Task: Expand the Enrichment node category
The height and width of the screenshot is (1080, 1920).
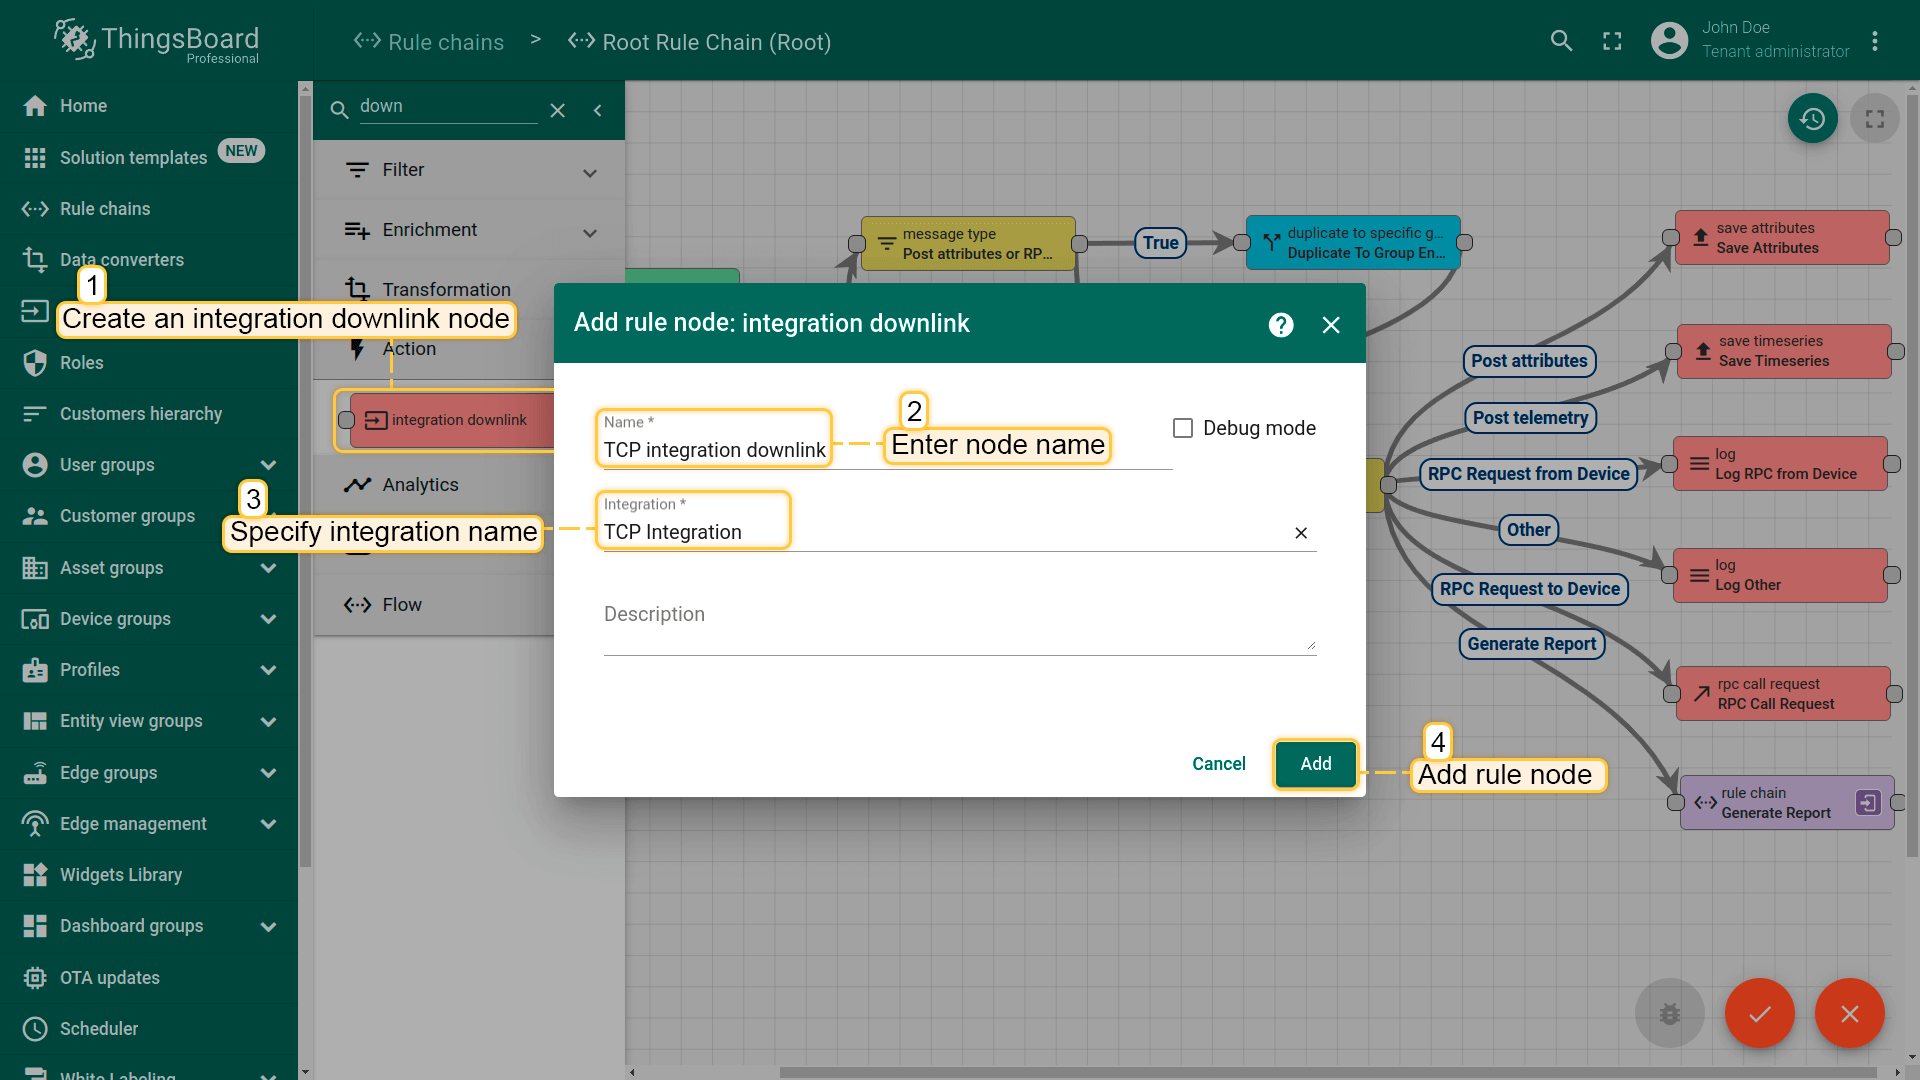Action: tap(589, 232)
